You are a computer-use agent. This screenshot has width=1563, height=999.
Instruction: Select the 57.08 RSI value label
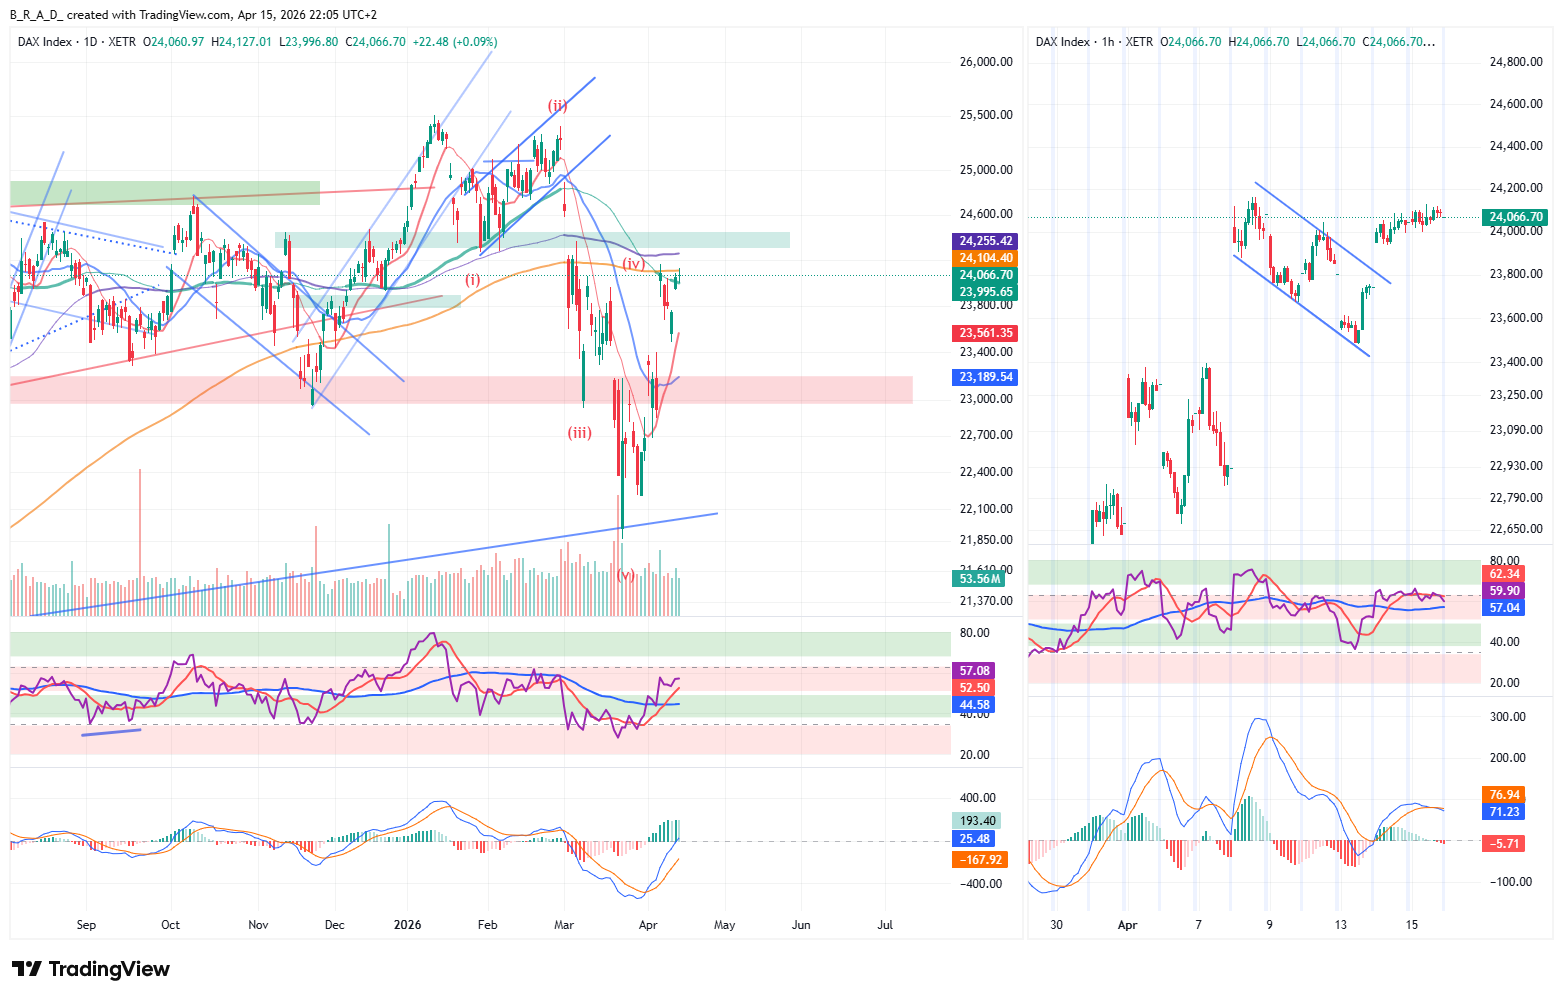pos(975,671)
